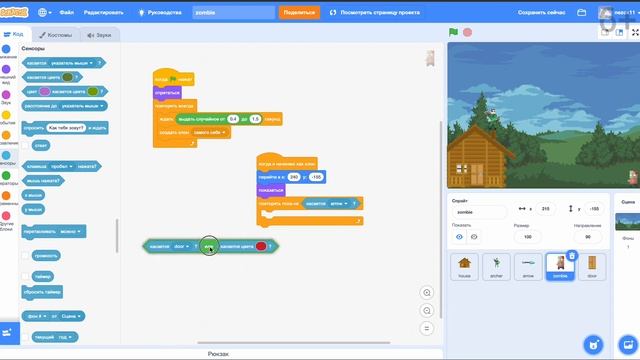The height and width of the screenshot is (360, 640).
Task: Enter fullscreen stage mode
Action: coord(635,33)
